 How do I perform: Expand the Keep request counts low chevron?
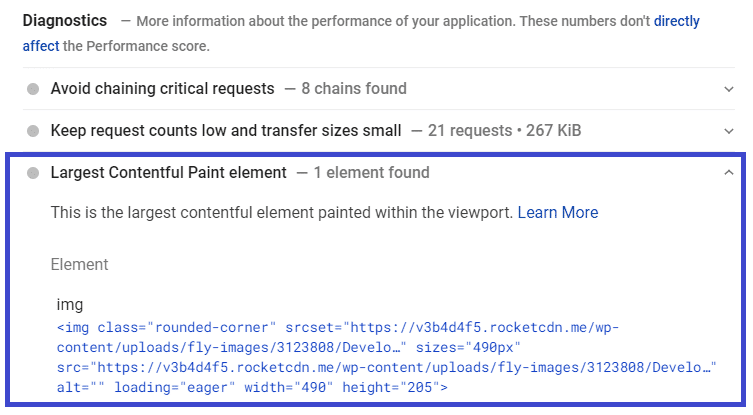pyautogui.click(x=729, y=131)
